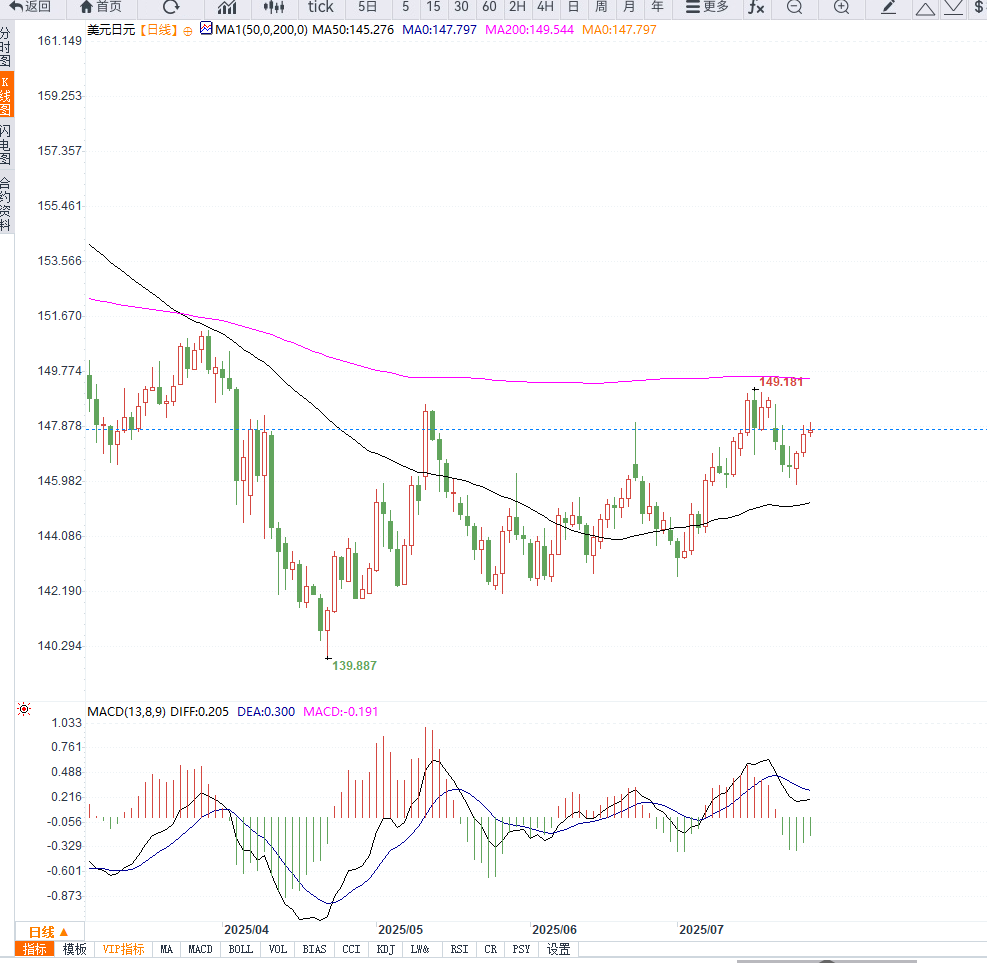Screen dimensions: 987x963
Task: Click the MA200:149.544 value label
Action: [529, 30]
